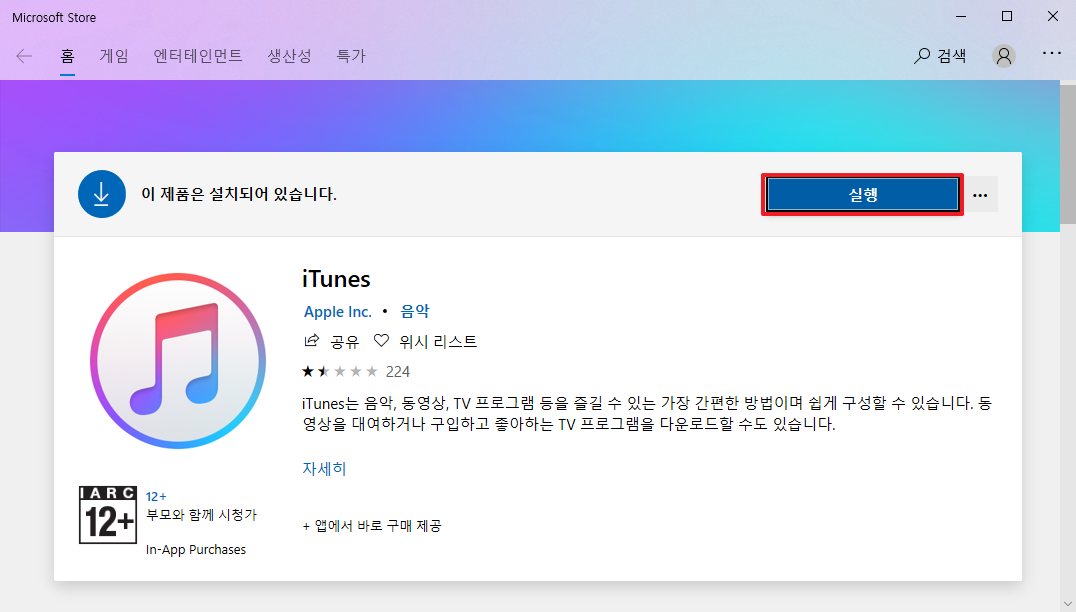Click the Apple Inc. publisher link
The width and height of the screenshot is (1076, 612).
click(x=337, y=311)
